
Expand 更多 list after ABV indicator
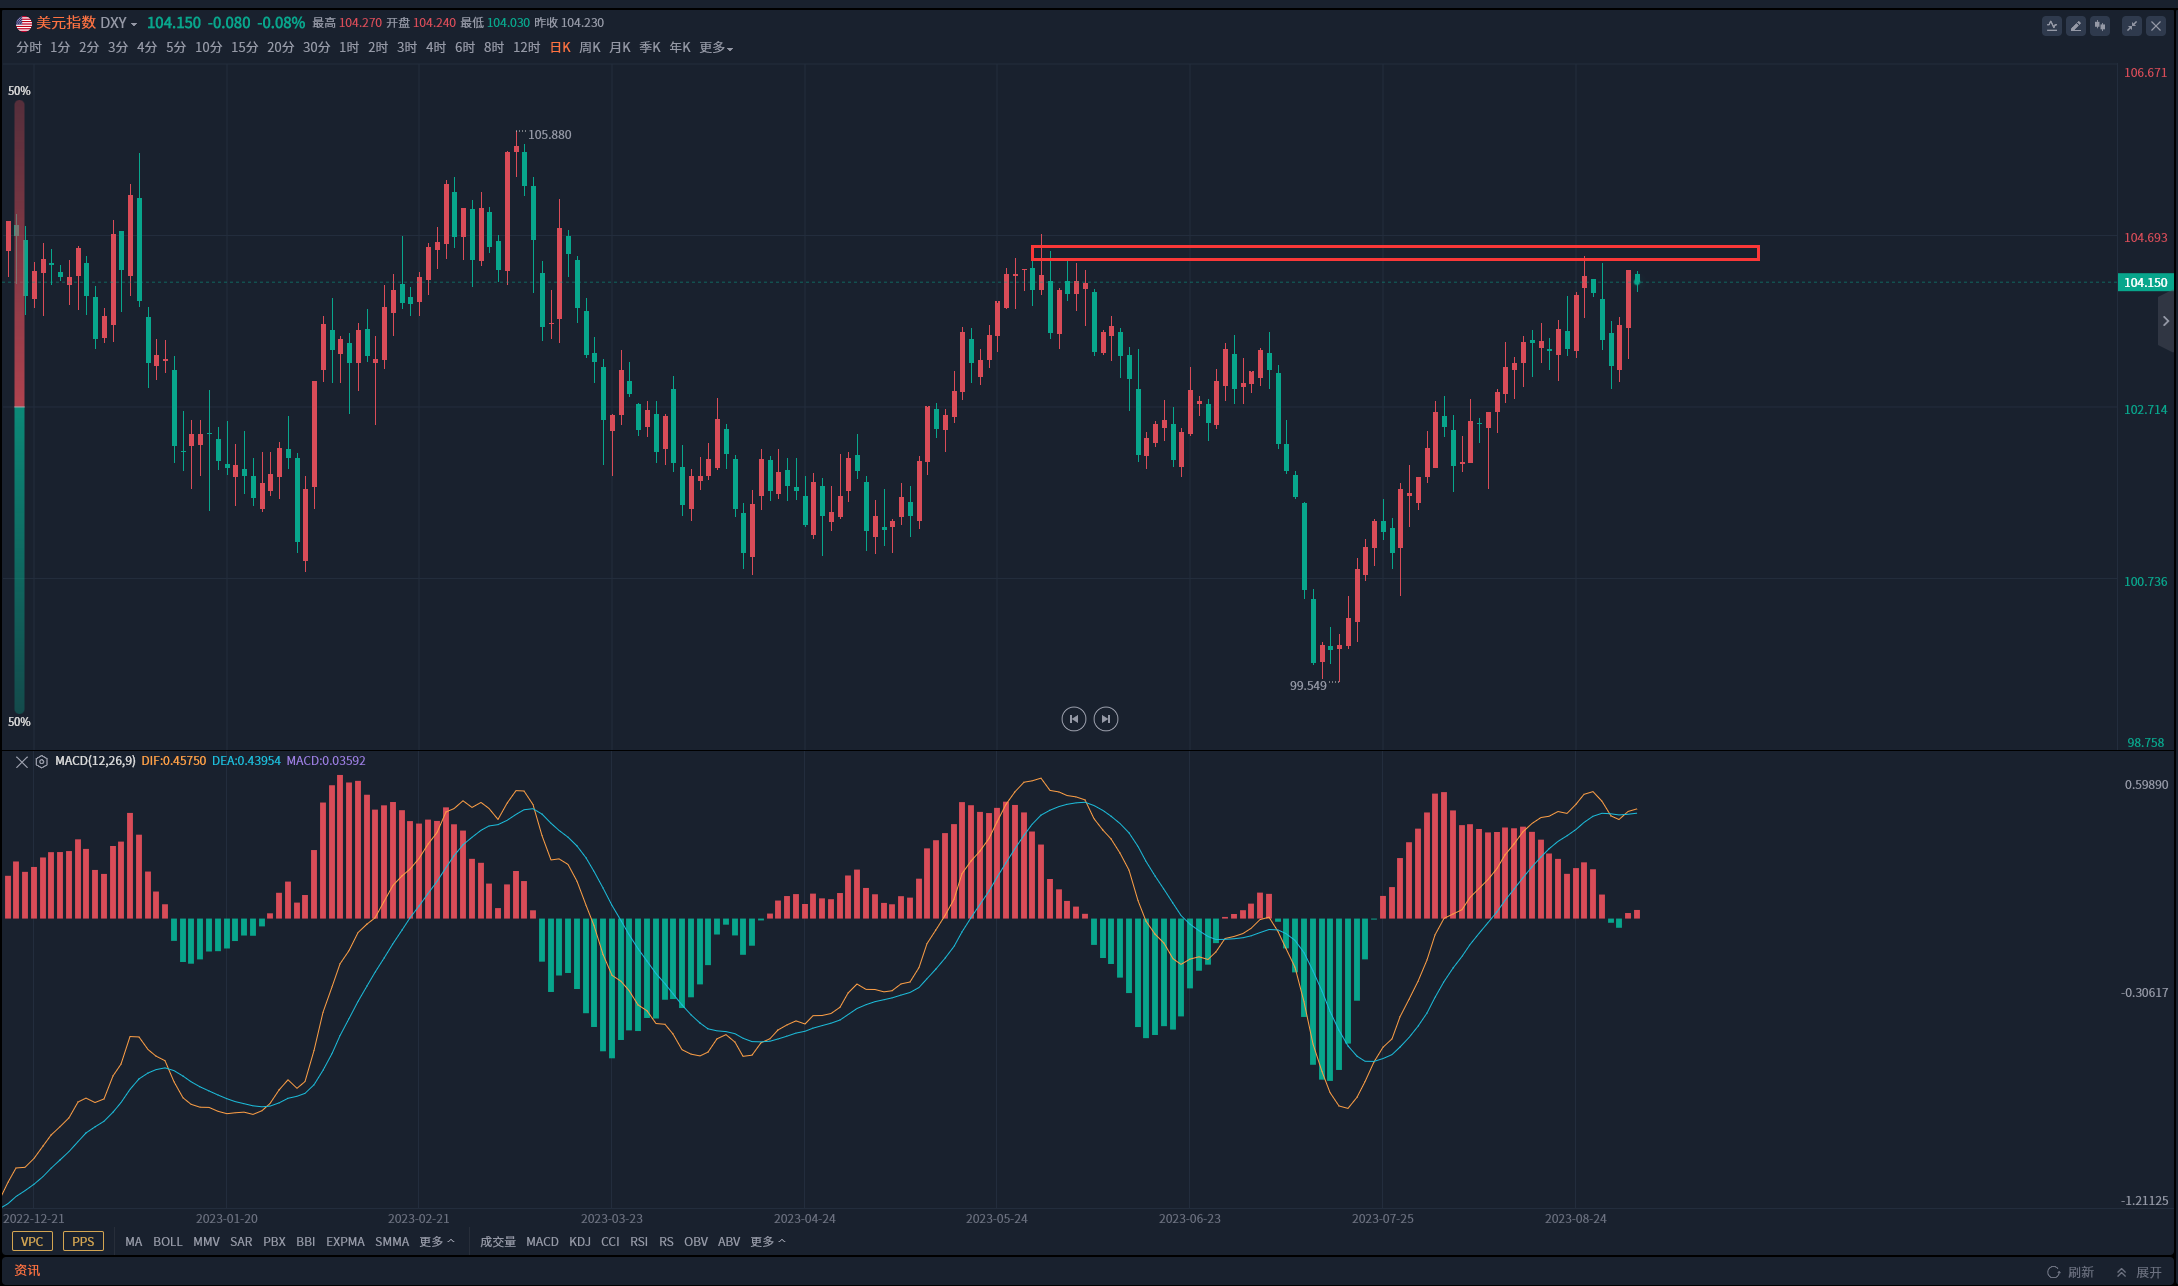768,1242
